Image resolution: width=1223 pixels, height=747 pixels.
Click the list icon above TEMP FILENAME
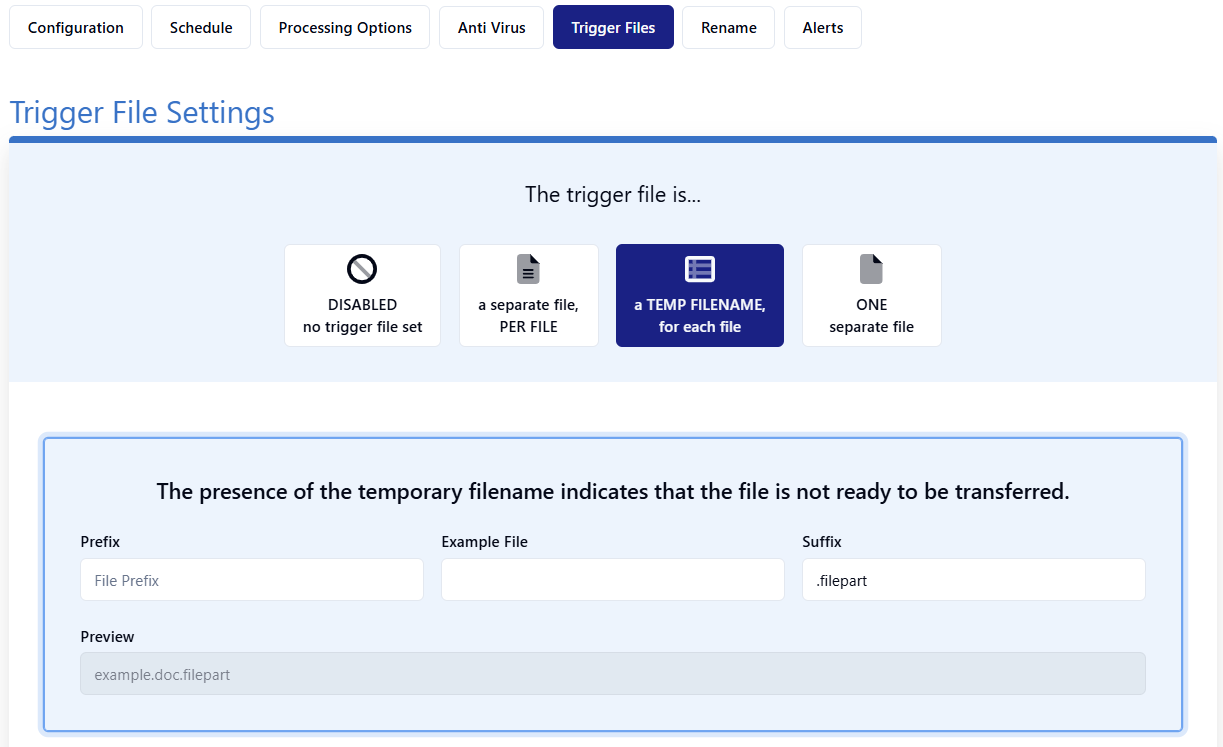(699, 269)
